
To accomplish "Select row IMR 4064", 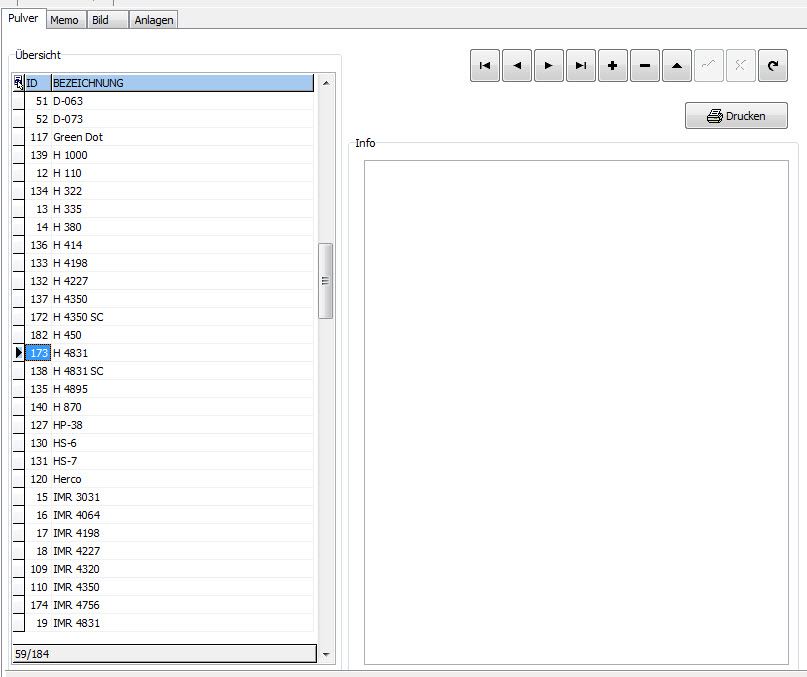I will [x=163, y=515].
